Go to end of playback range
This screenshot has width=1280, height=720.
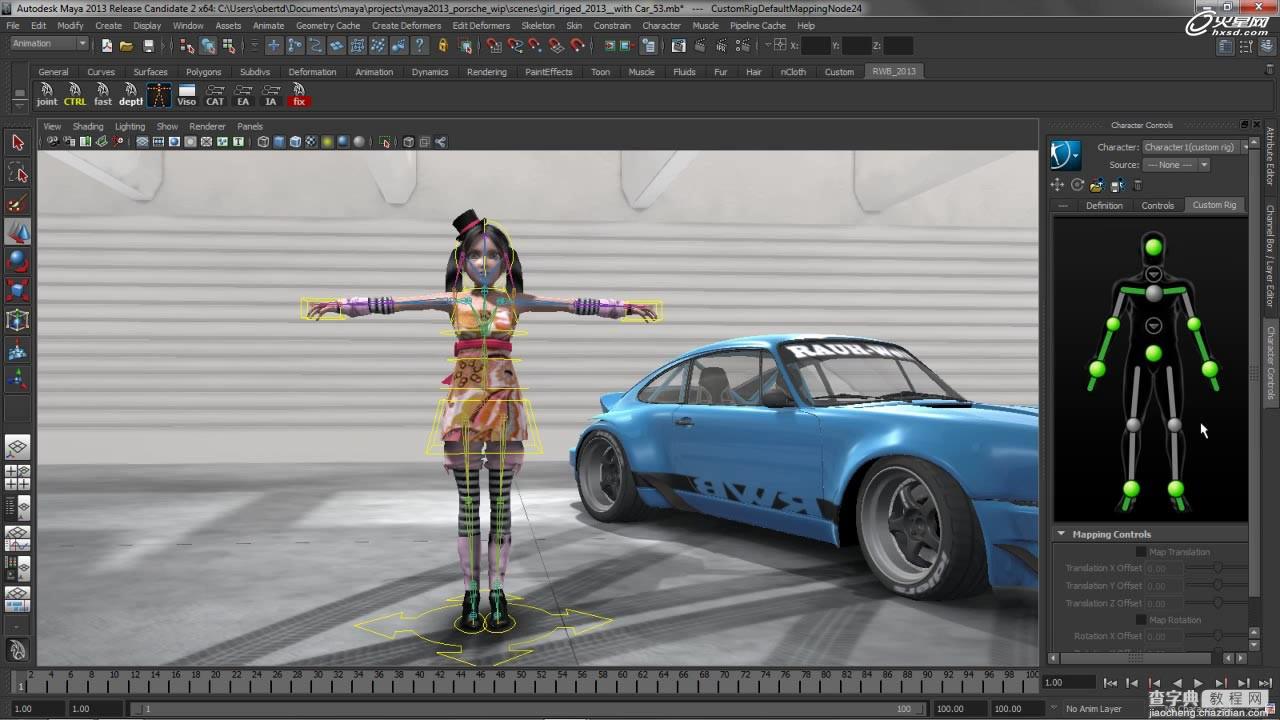coord(1264,683)
